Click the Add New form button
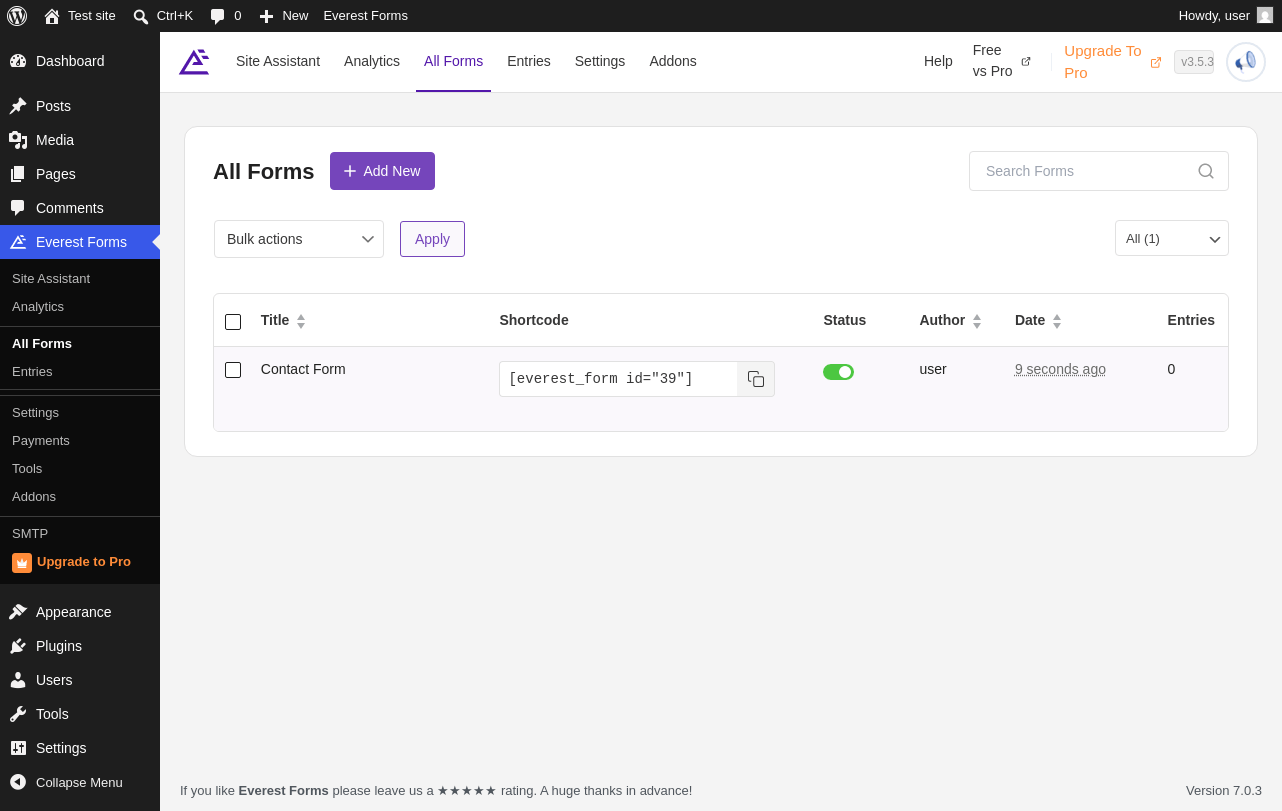The image size is (1282, 811). (382, 171)
